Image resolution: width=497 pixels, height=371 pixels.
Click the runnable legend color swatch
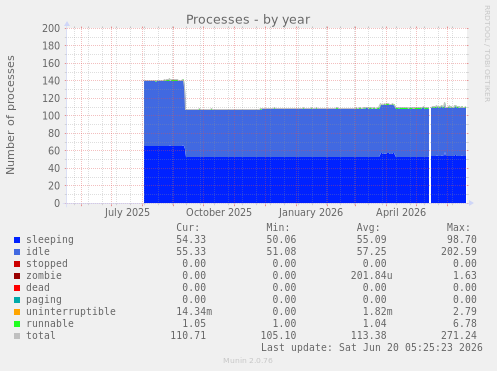(17, 324)
